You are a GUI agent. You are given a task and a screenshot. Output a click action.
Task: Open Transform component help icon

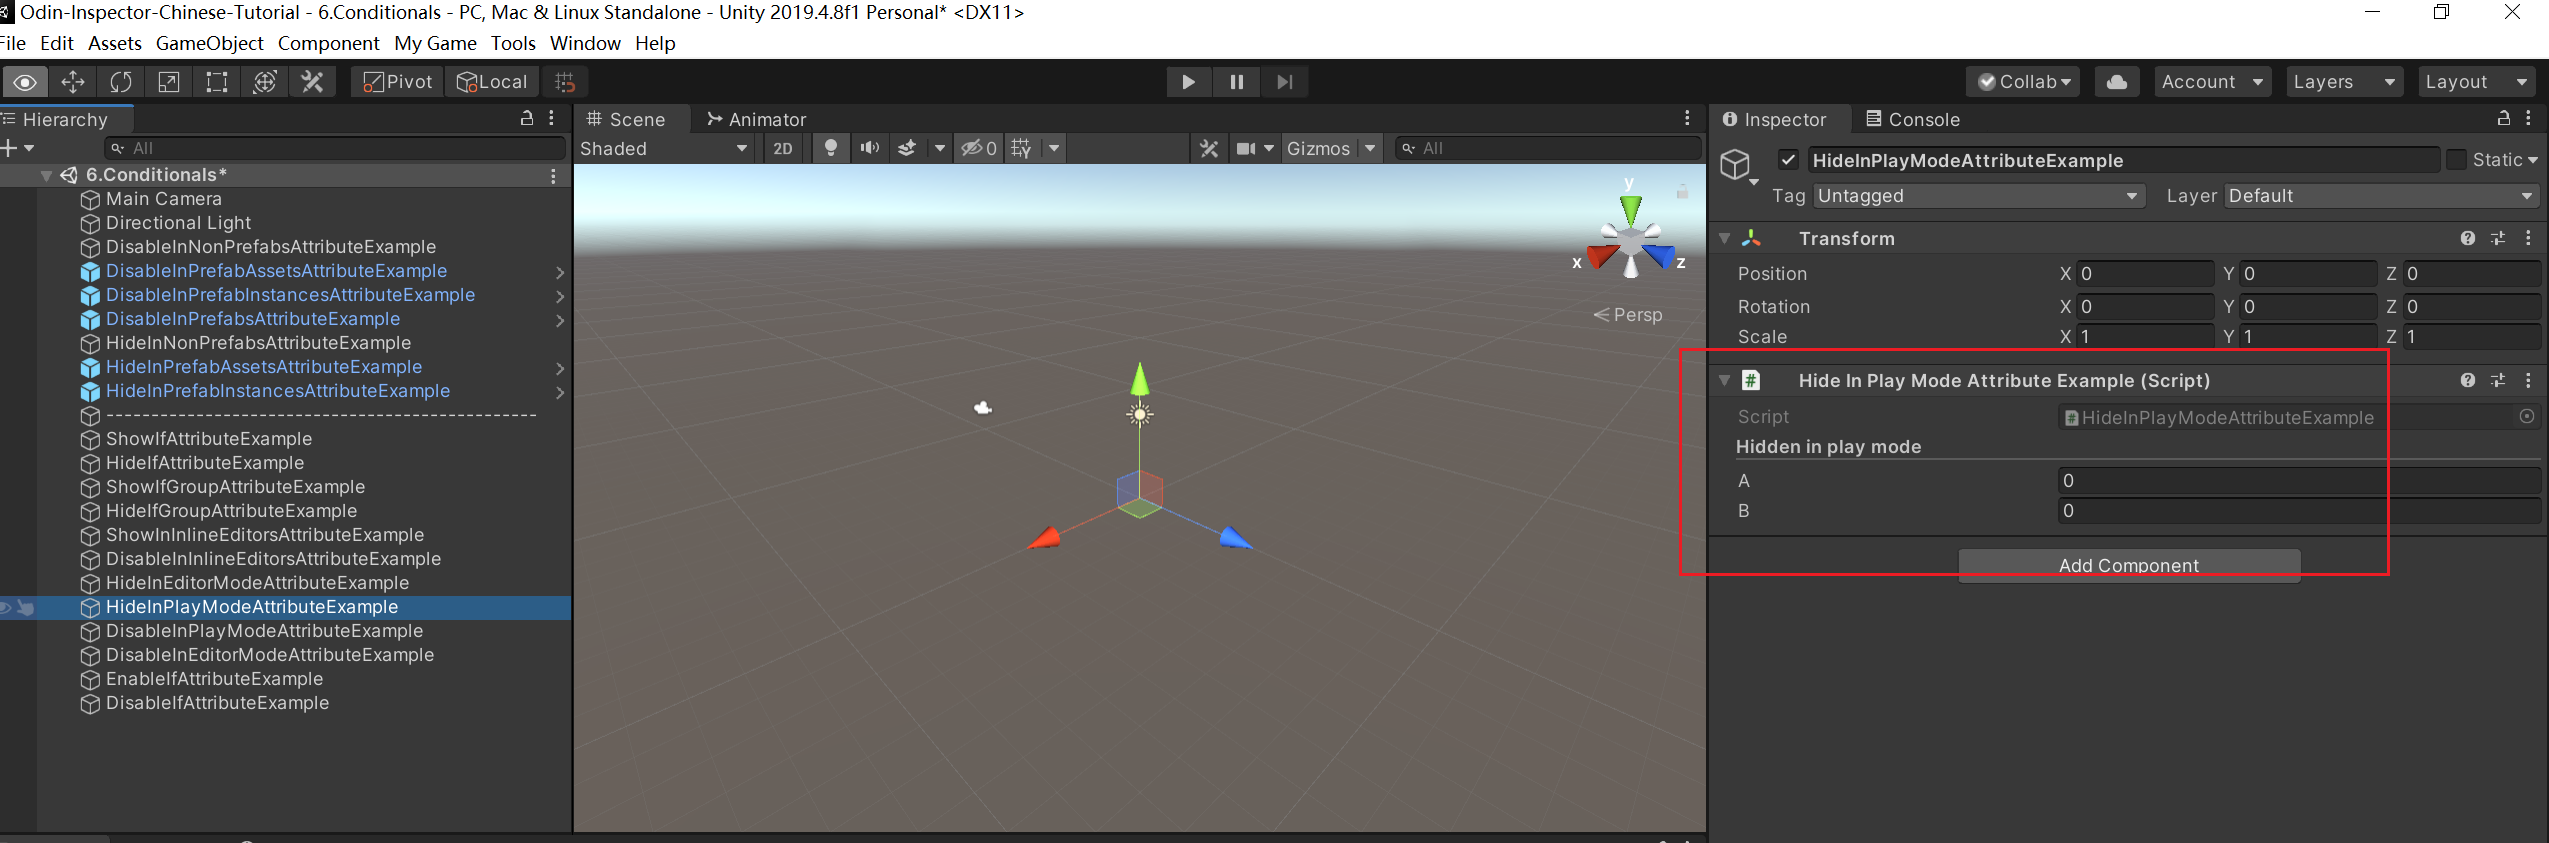(x=2467, y=239)
